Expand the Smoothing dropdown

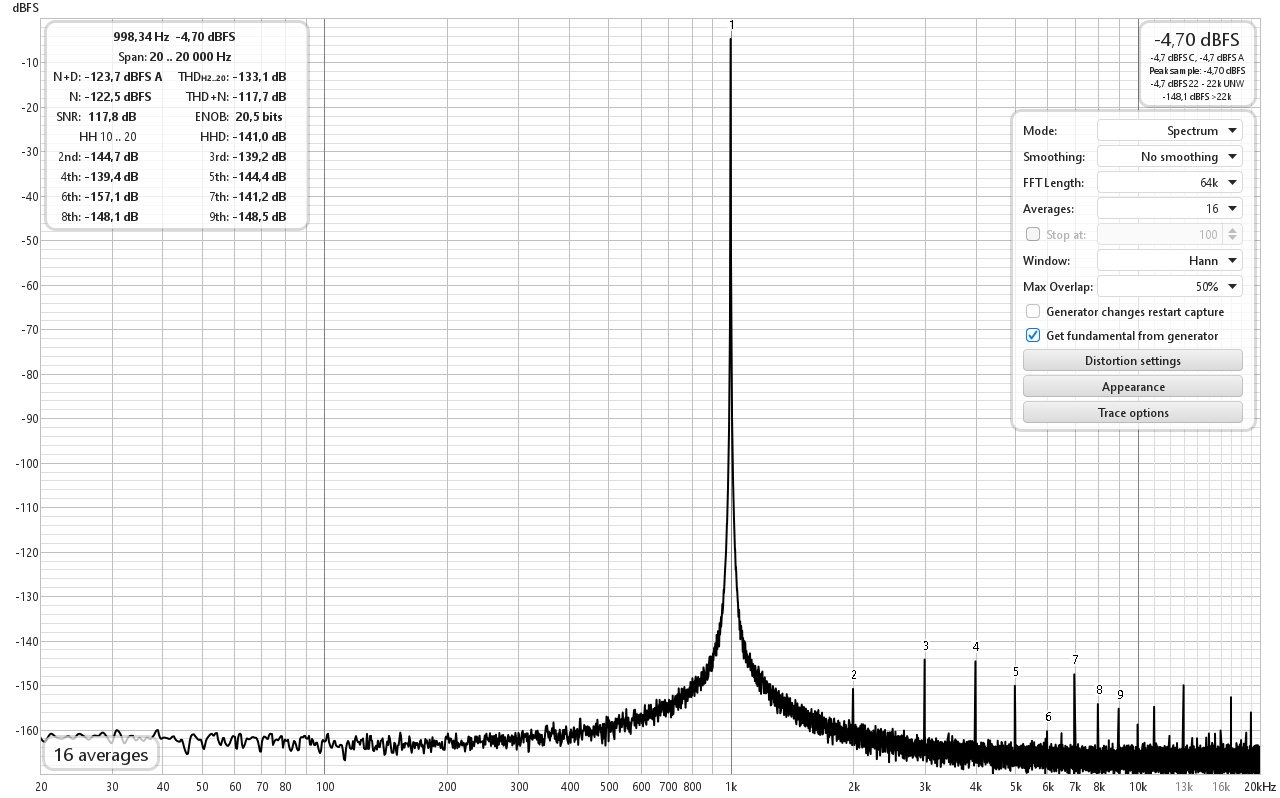pos(1169,157)
